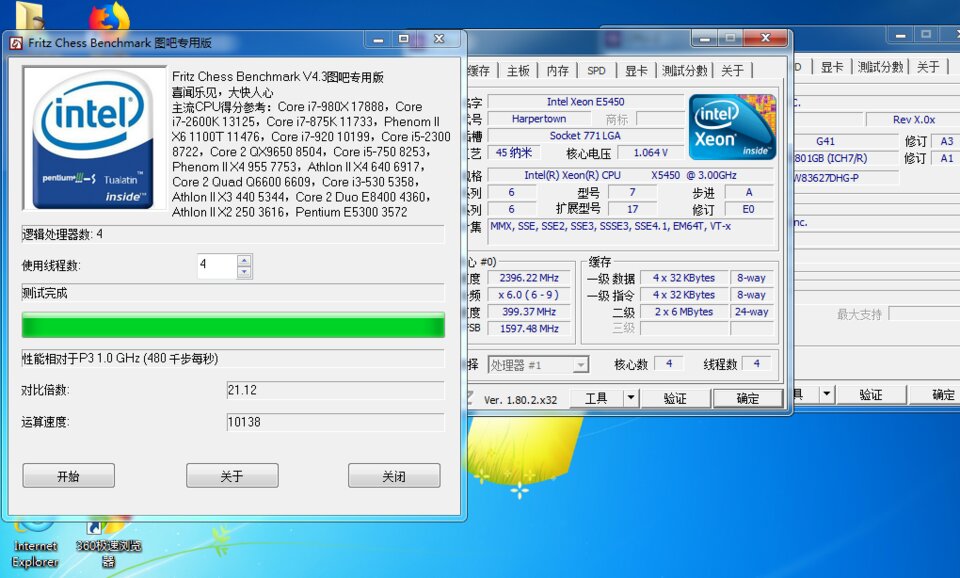Click the '性能相对于P3 1.0 GHz' text line
This screenshot has height=578, width=960.
point(120,358)
